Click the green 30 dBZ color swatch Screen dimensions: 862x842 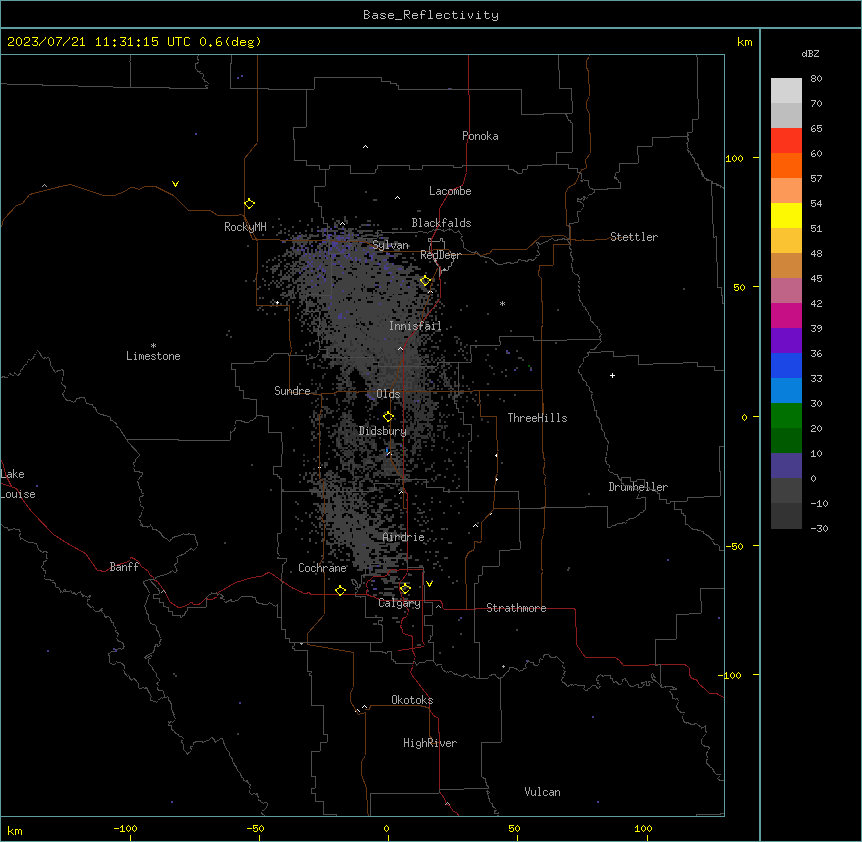(786, 416)
